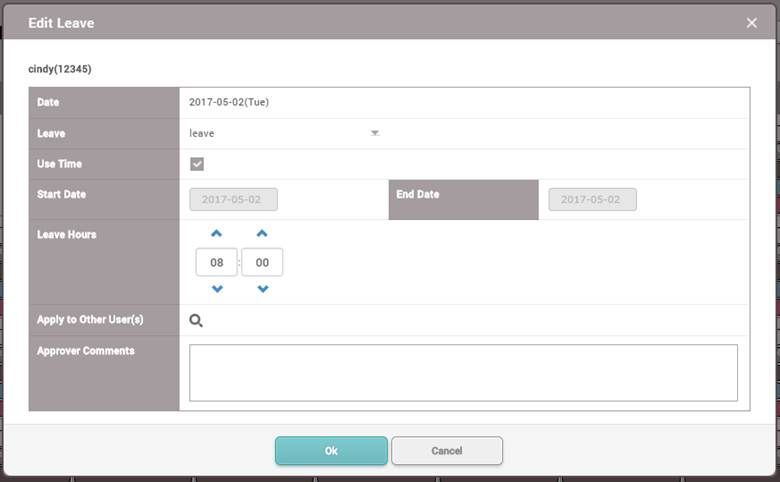The height and width of the screenshot is (482, 780).
Task: Click the Apply to Other User(s) label
Action: [x=90, y=320]
